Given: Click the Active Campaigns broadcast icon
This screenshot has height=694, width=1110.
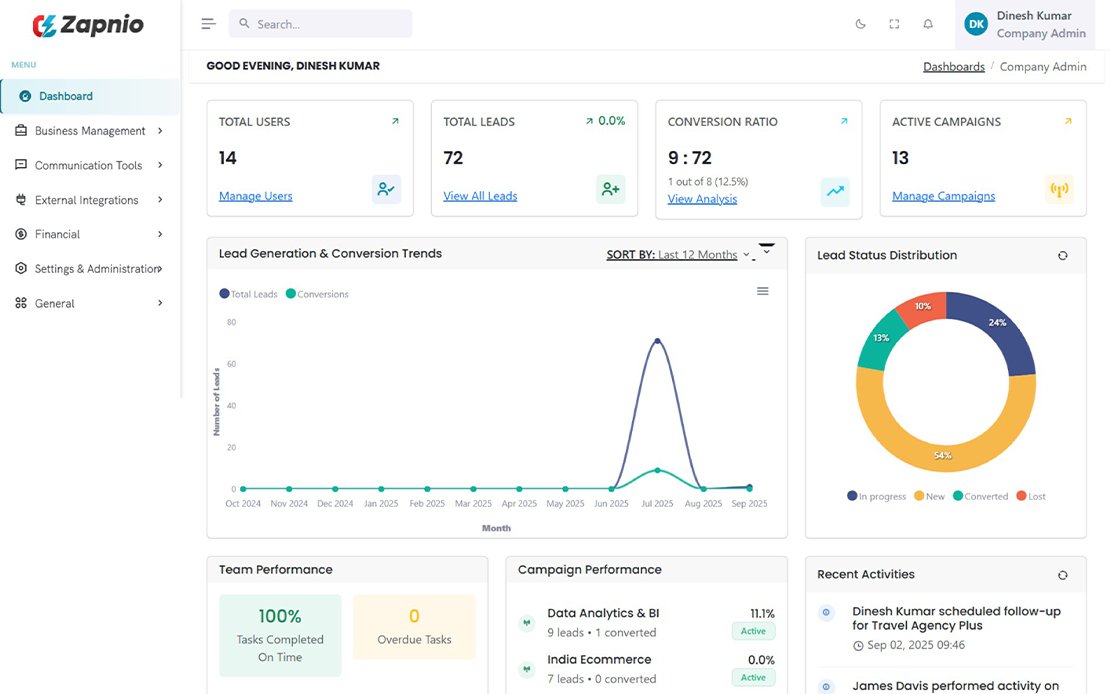Looking at the screenshot, I should point(1059,189).
